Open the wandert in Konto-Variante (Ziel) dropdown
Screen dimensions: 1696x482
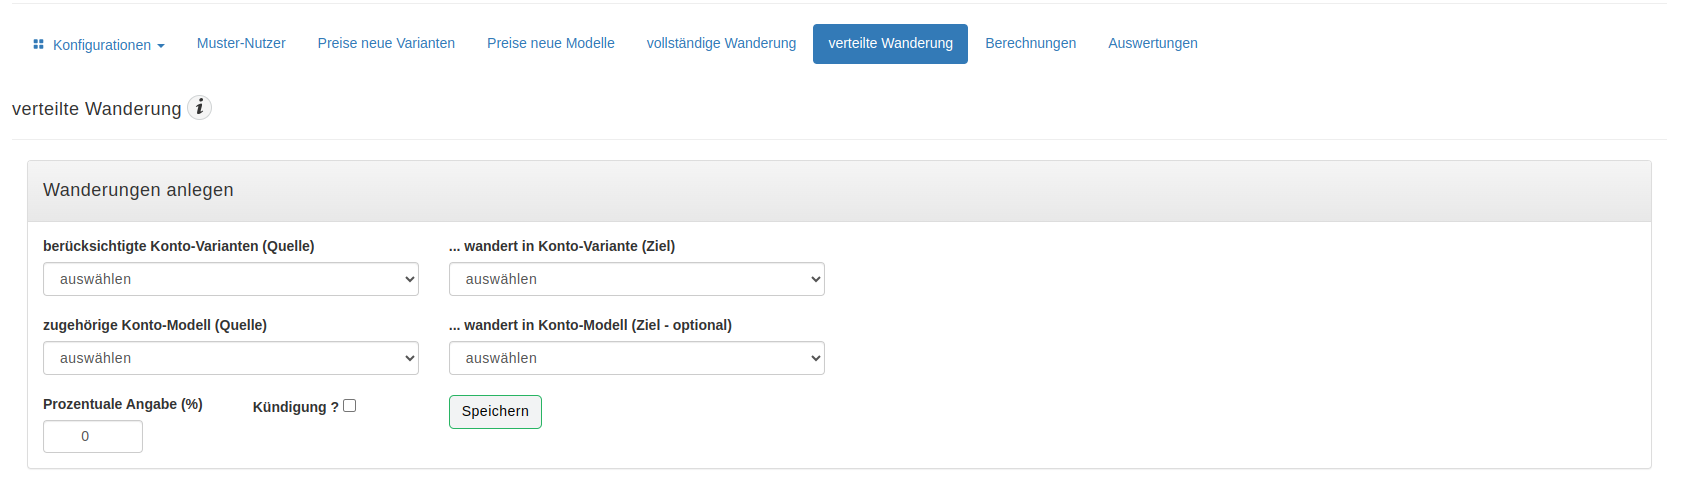pos(637,279)
